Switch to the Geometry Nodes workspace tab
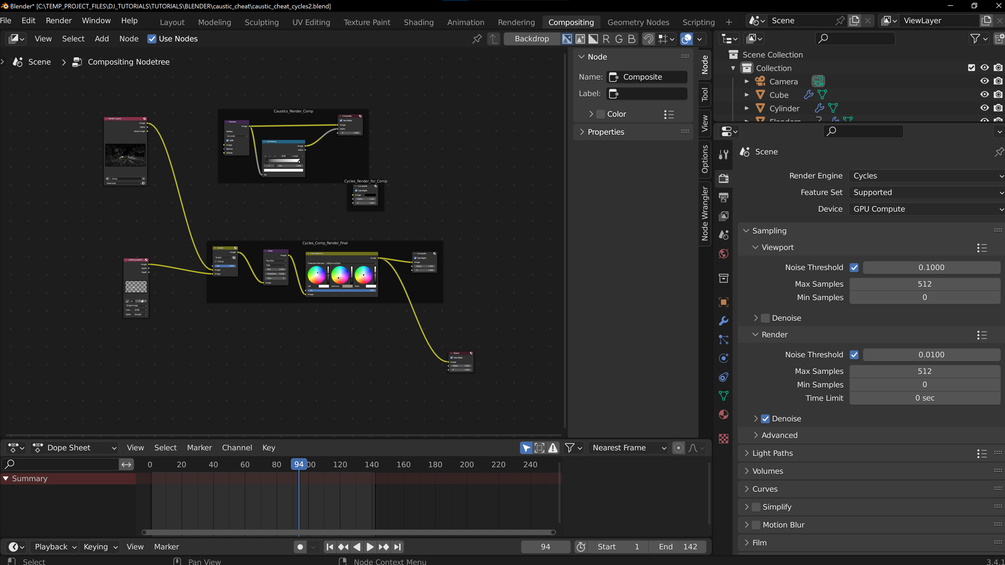The width and height of the screenshot is (1005, 565). [638, 22]
